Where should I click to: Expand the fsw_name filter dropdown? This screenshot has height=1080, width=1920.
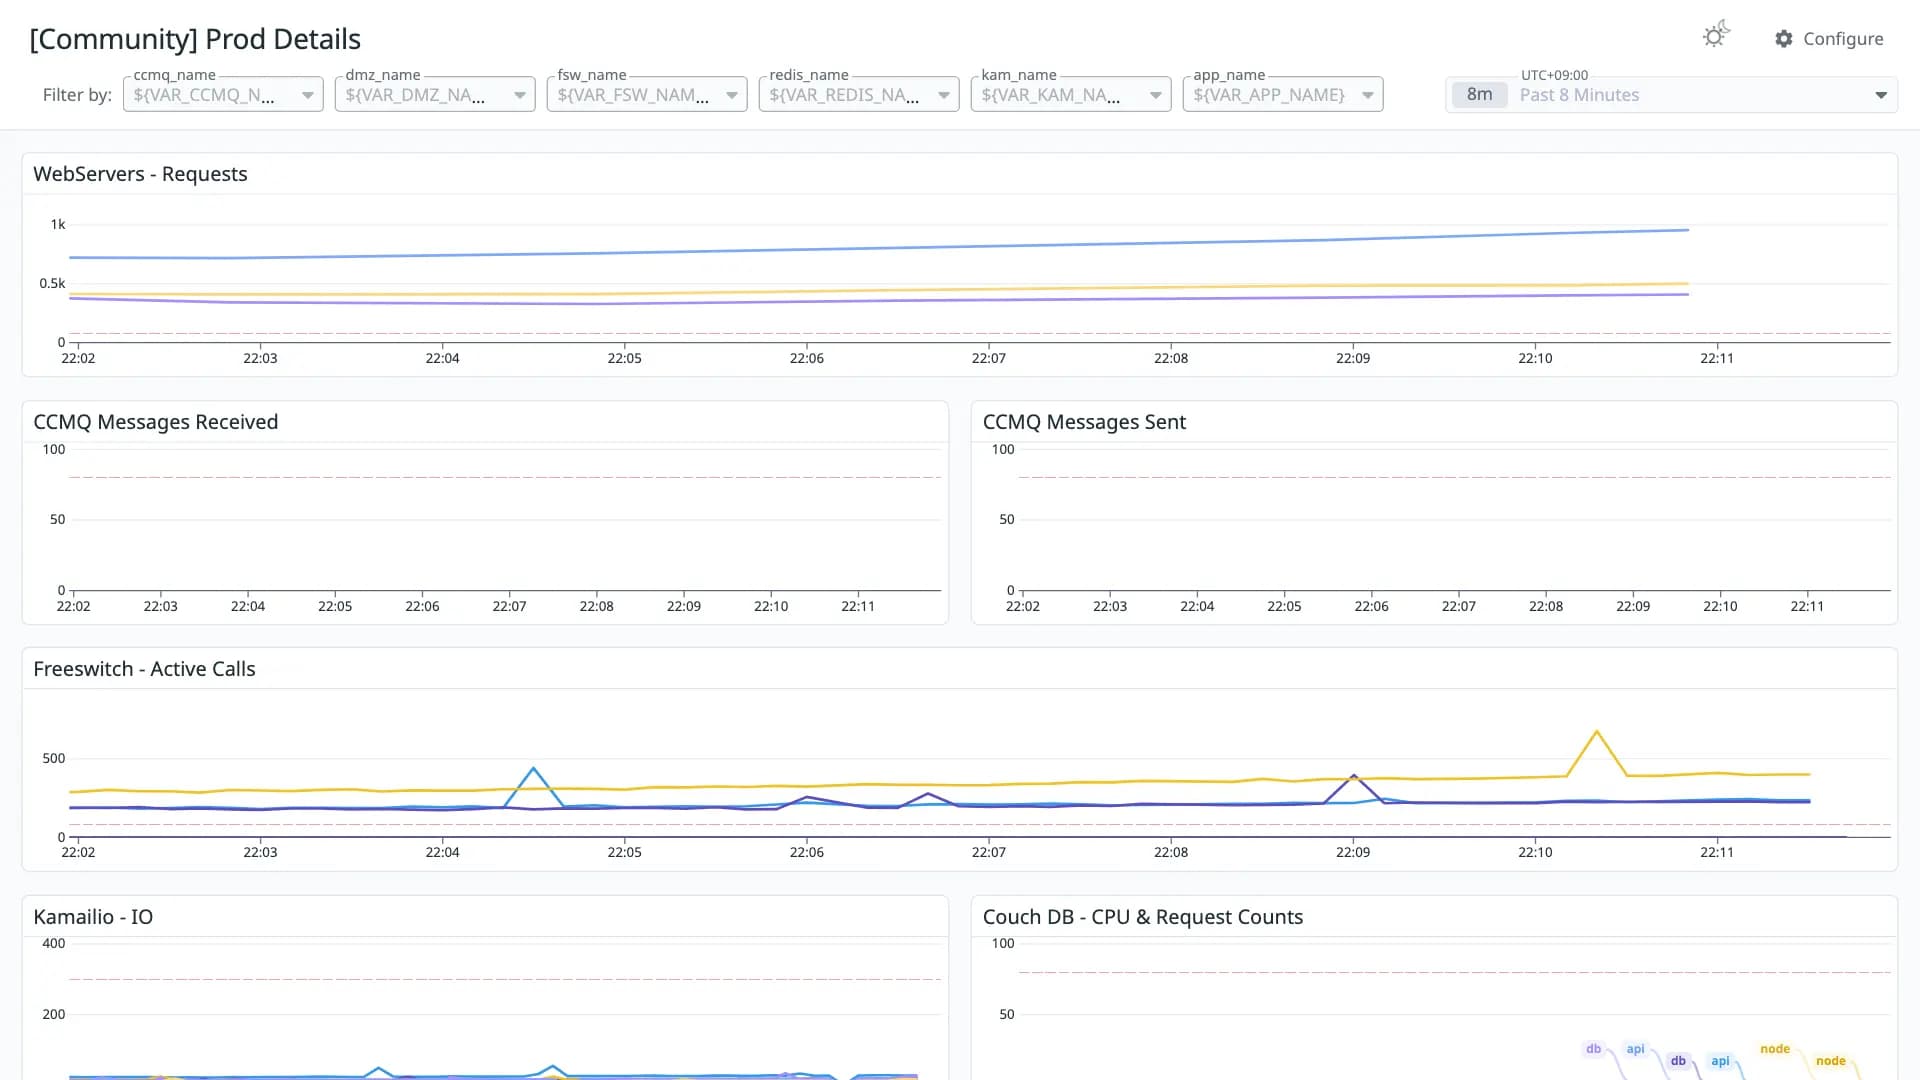click(x=647, y=94)
